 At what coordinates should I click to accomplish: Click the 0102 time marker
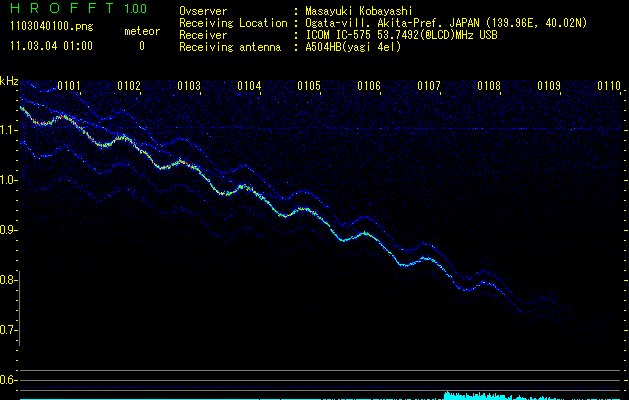point(129,86)
